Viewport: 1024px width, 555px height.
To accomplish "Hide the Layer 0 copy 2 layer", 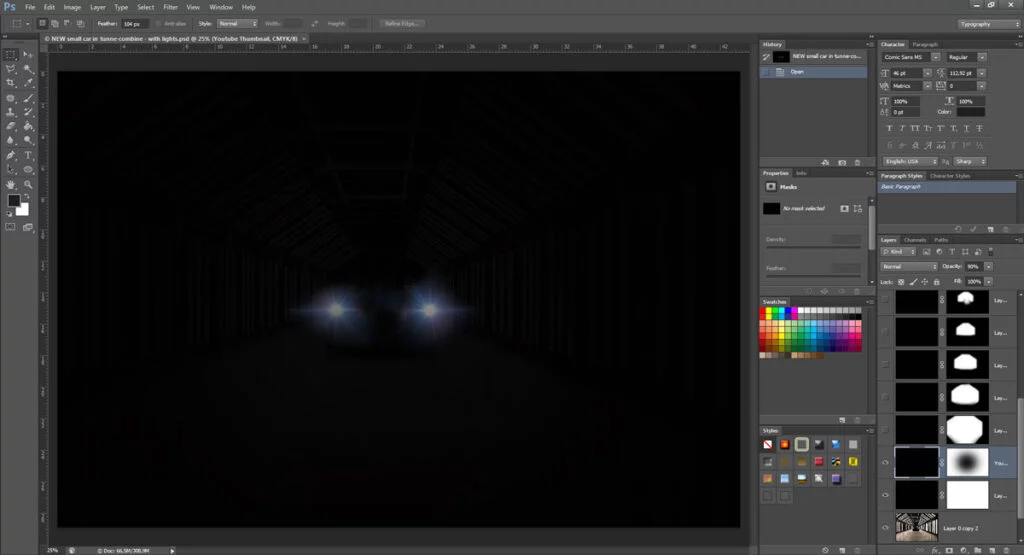I will coord(885,527).
